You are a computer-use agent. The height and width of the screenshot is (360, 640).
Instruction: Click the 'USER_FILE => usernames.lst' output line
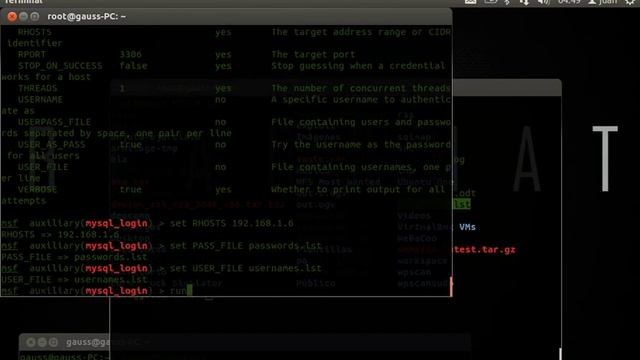click(74, 280)
